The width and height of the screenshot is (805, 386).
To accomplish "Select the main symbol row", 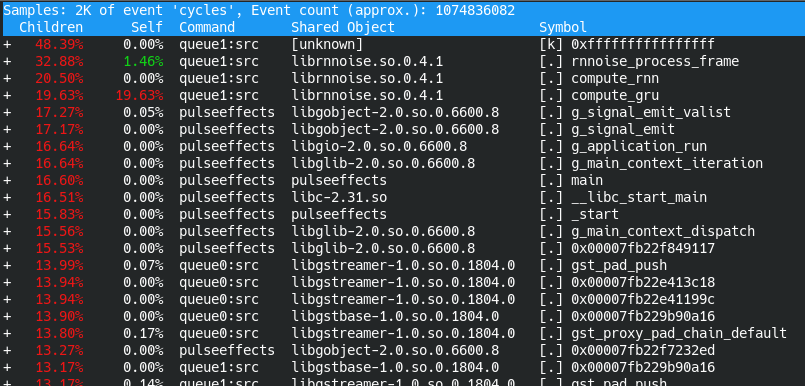I will (x=402, y=180).
